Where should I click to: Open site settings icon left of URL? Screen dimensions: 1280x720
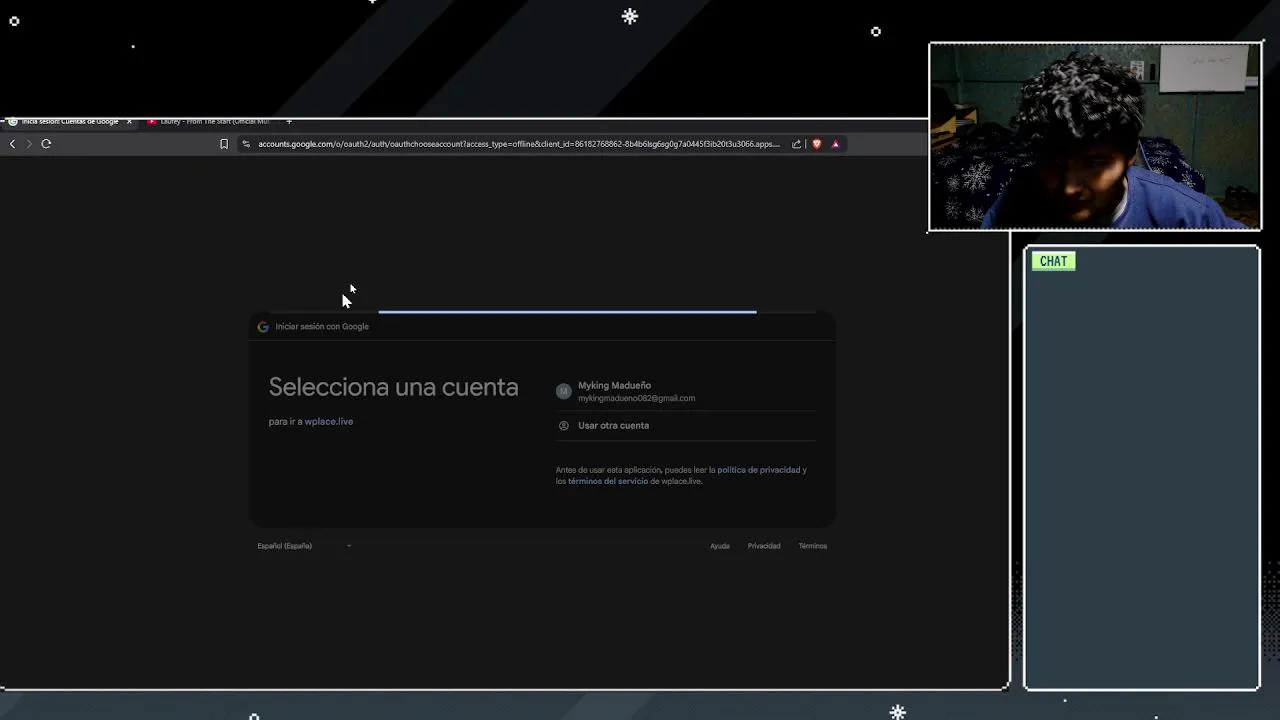(x=246, y=144)
